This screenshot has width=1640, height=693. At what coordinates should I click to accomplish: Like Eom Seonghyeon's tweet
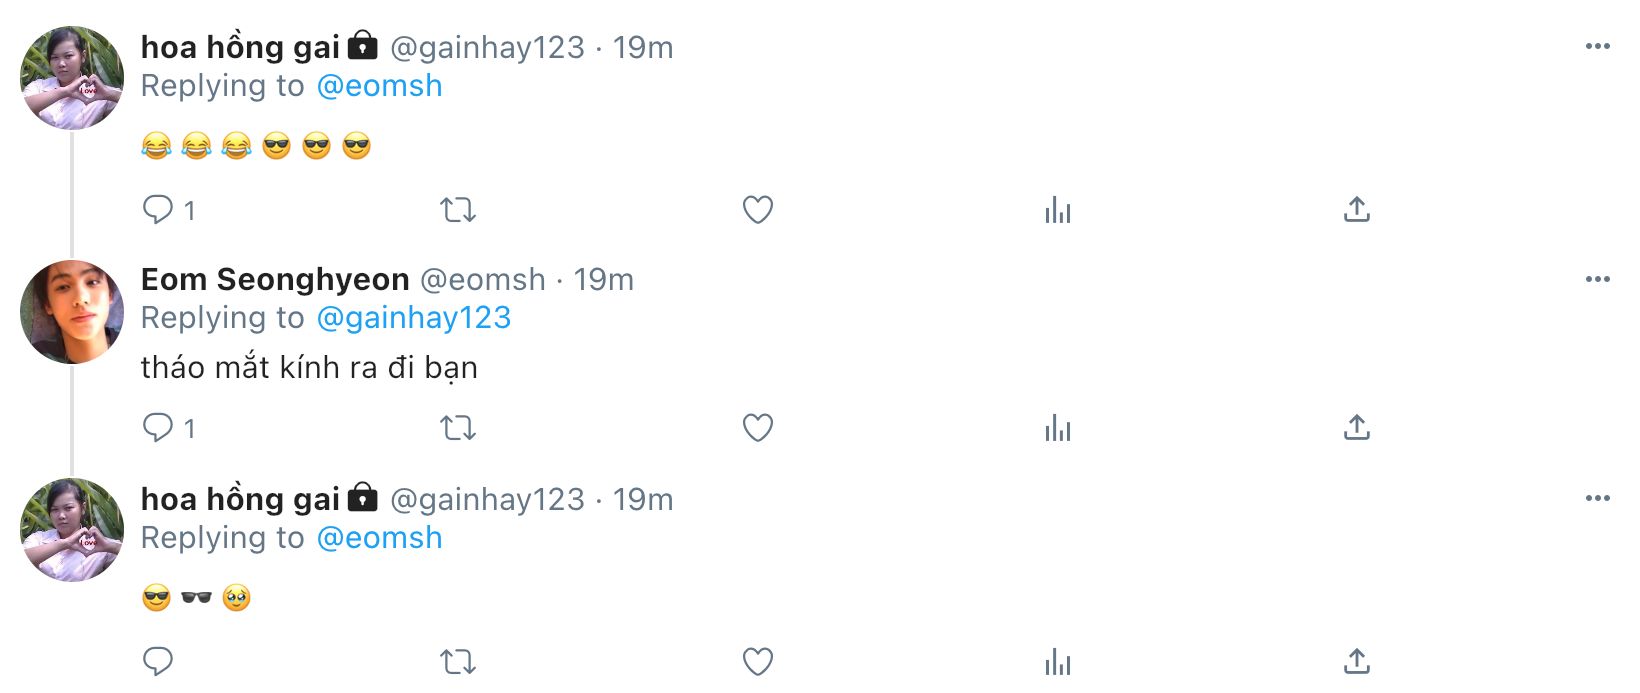(x=758, y=428)
